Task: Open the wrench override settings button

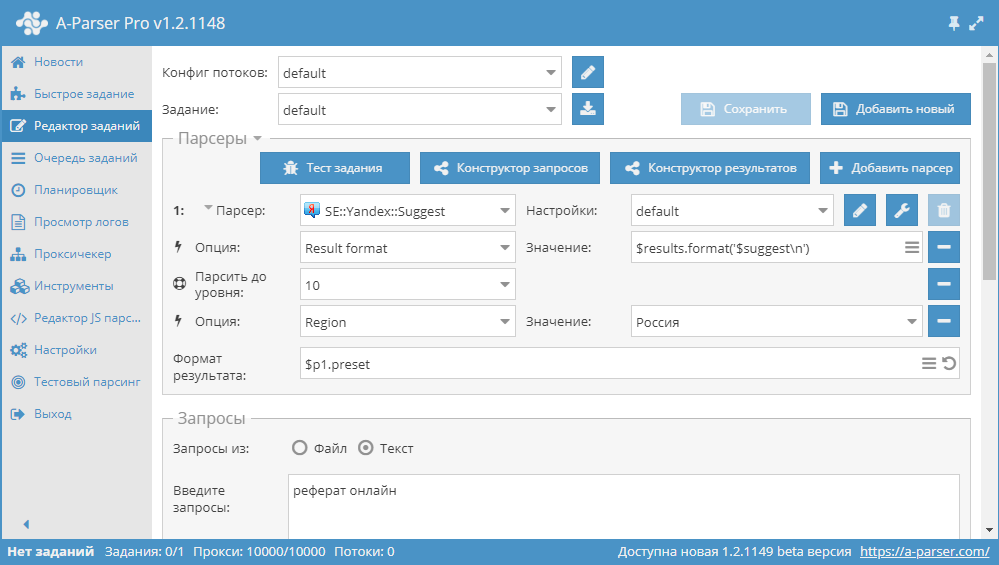Action: pos(902,210)
